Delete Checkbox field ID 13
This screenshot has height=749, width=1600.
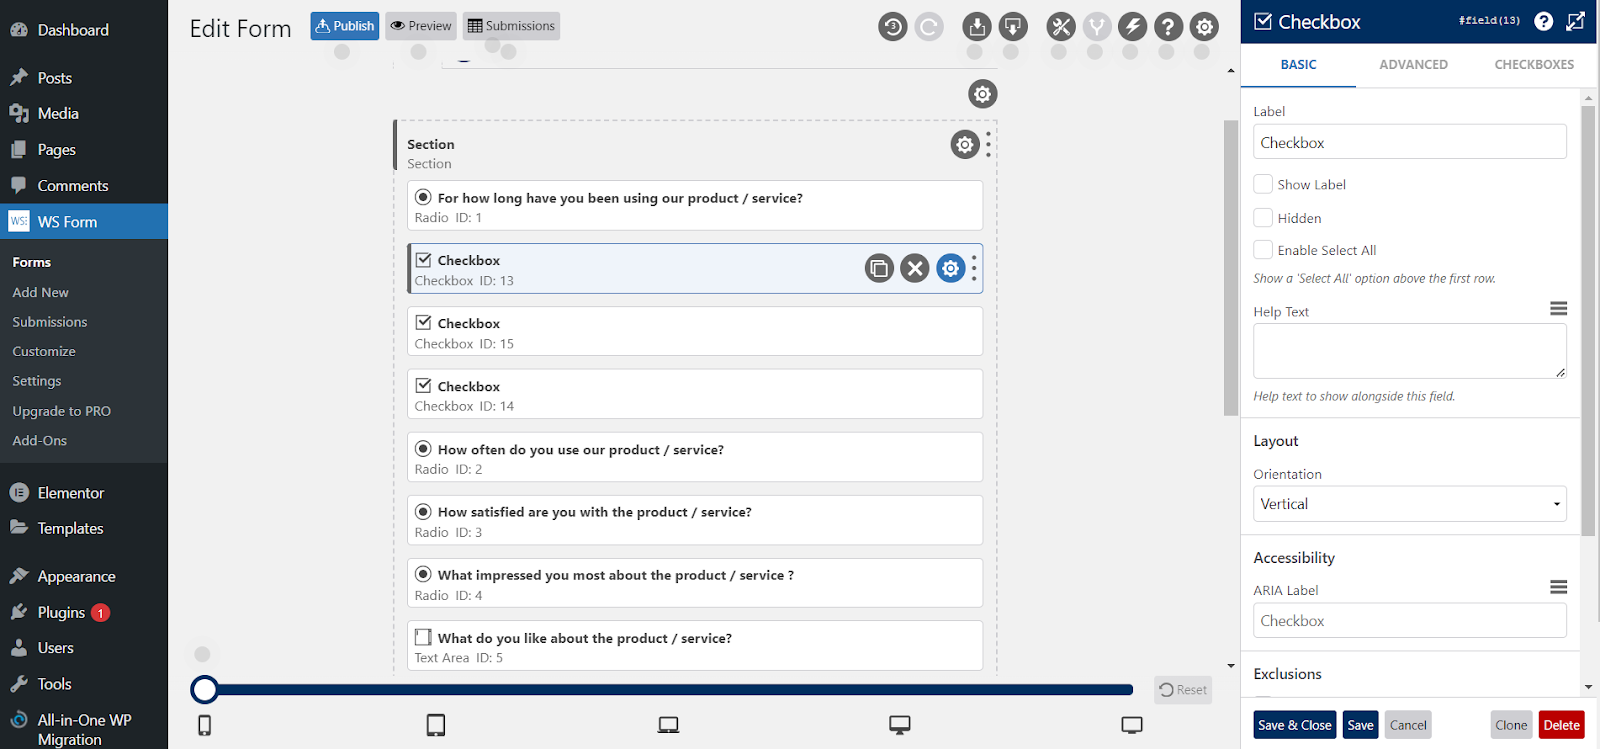(x=915, y=268)
